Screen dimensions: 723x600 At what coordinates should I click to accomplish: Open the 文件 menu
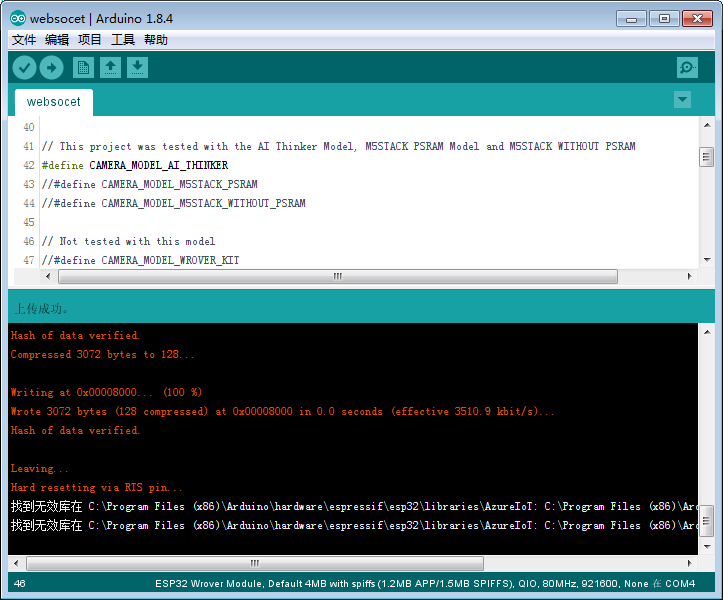pyautogui.click(x=24, y=40)
